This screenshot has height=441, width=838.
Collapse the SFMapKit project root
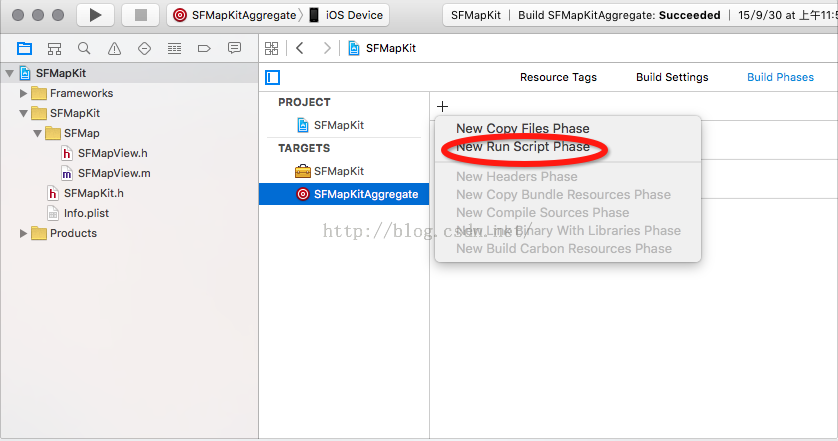(10, 73)
